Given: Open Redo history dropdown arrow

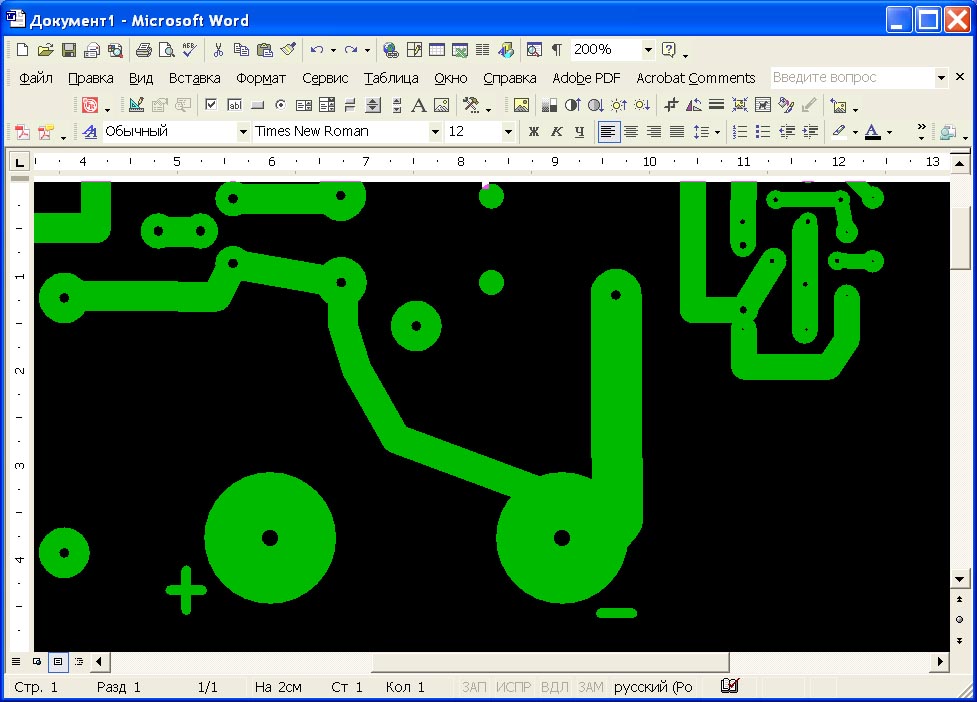Looking at the screenshot, I should click(368, 50).
